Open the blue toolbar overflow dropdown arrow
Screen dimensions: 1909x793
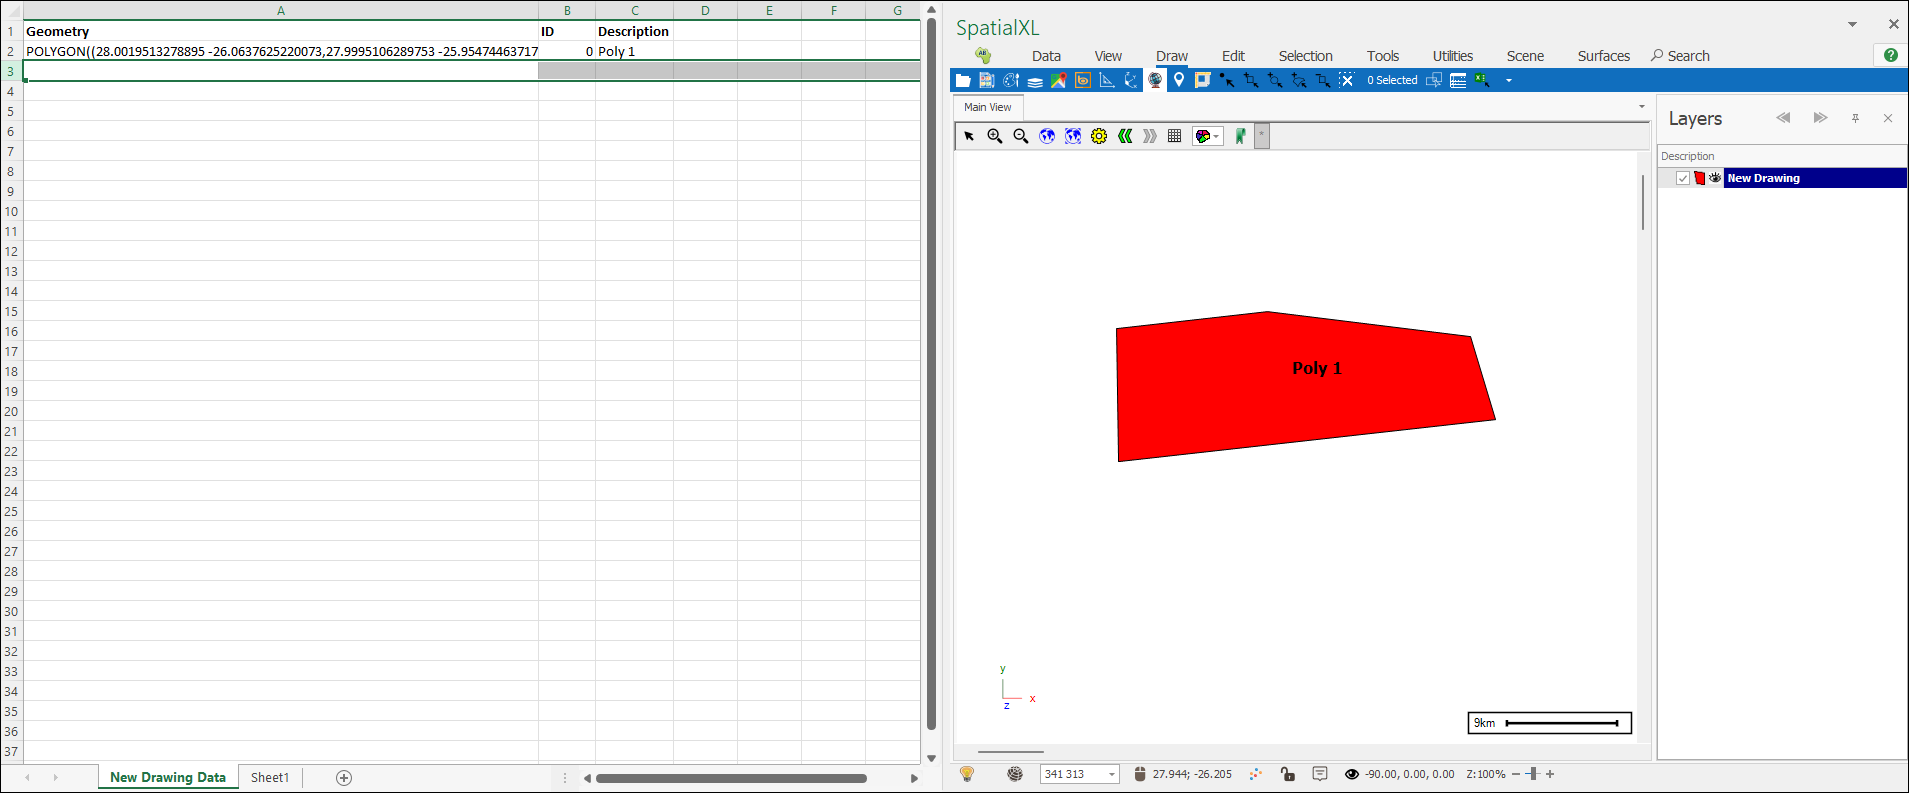tap(1509, 80)
